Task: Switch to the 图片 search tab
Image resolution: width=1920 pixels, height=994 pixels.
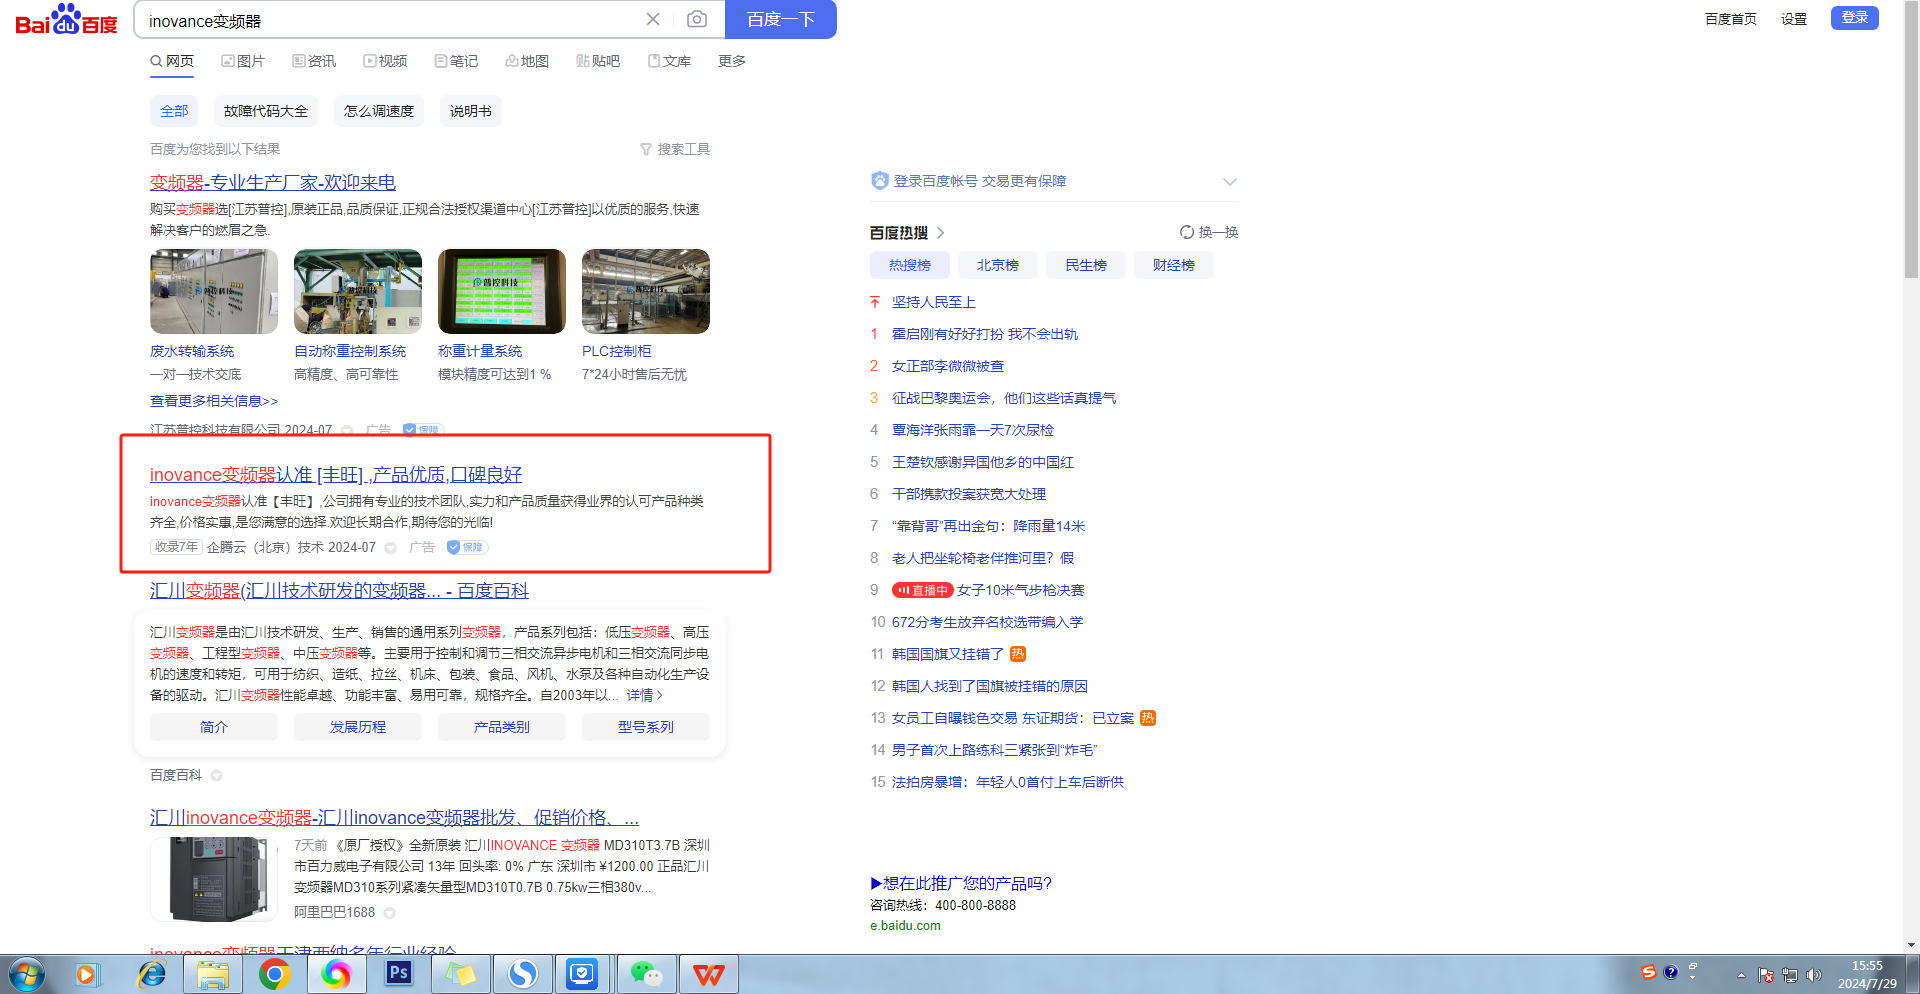Action: click(243, 61)
